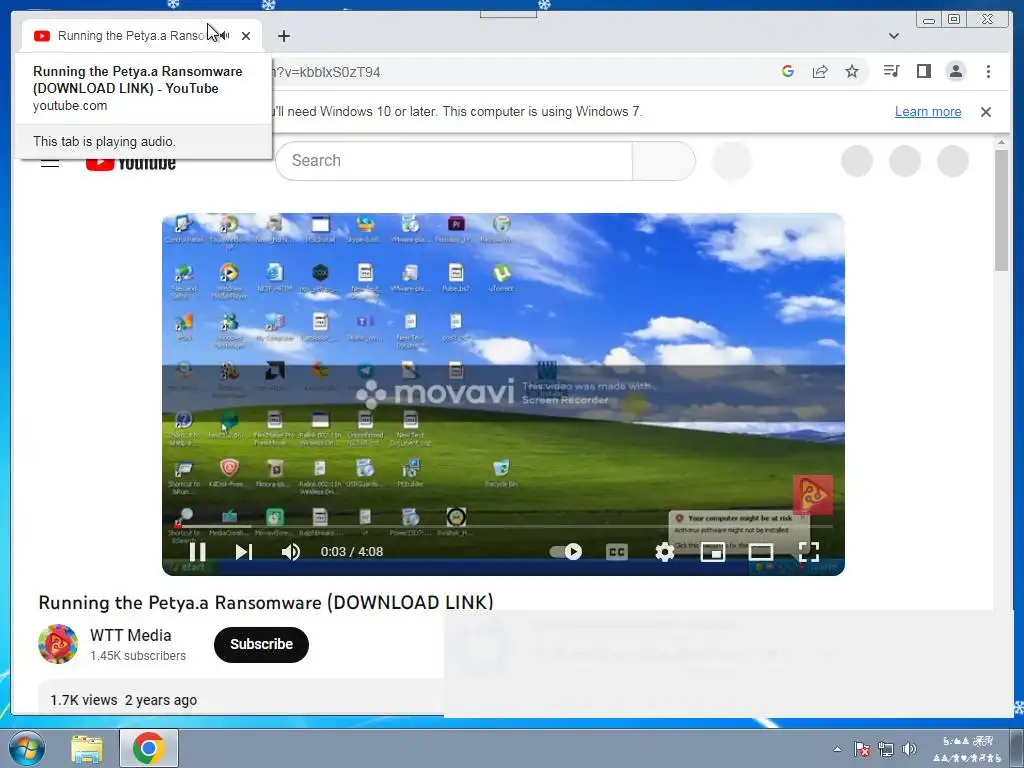The image size is (1024, 768).
Task: Click page vertical scrollbar thumb
Action: pos(1002,210)
